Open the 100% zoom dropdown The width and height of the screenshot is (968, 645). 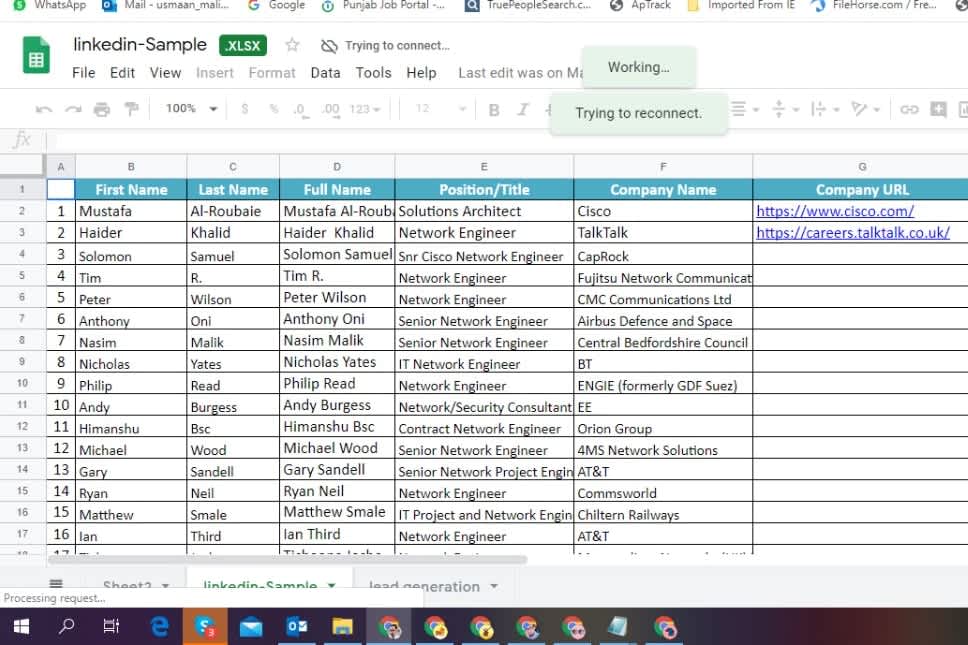(191, 109)
